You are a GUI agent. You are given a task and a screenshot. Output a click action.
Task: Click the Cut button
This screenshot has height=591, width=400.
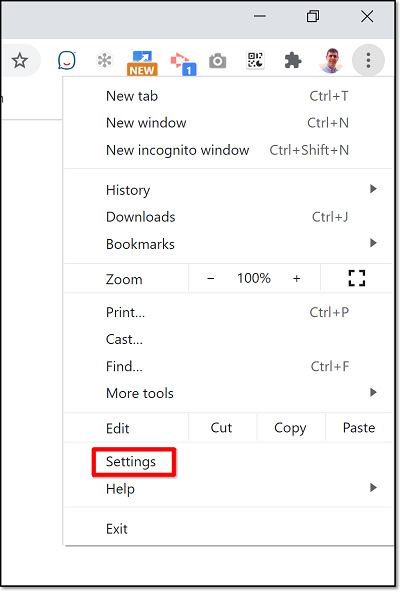click(x=222, y=428)
